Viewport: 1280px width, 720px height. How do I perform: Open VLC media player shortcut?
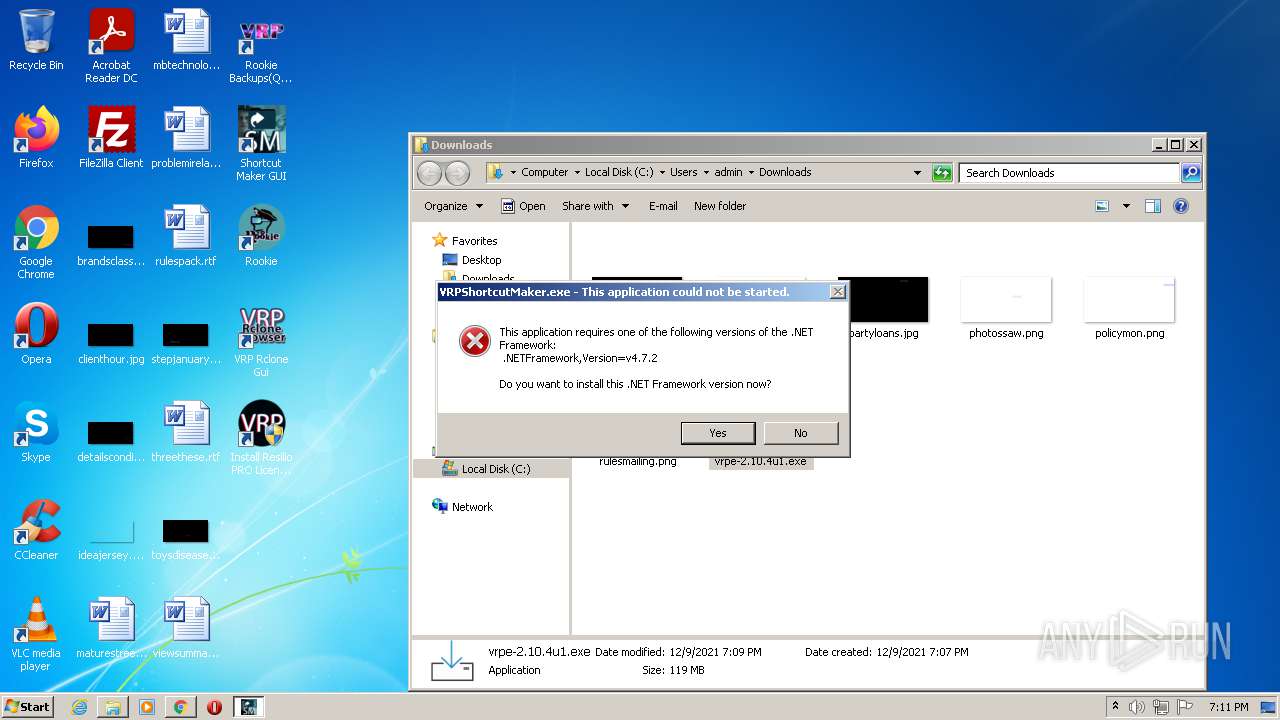(x=36, y=635)
